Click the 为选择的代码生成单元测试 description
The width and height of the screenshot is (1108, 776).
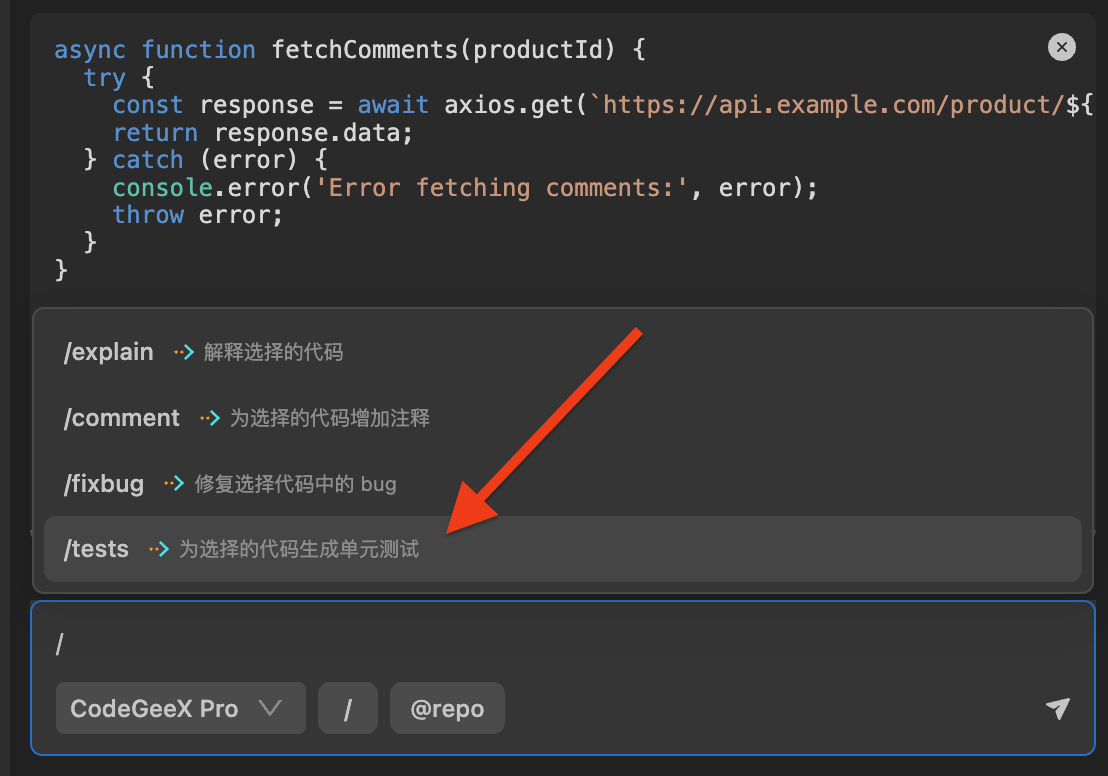pos(299,549)
